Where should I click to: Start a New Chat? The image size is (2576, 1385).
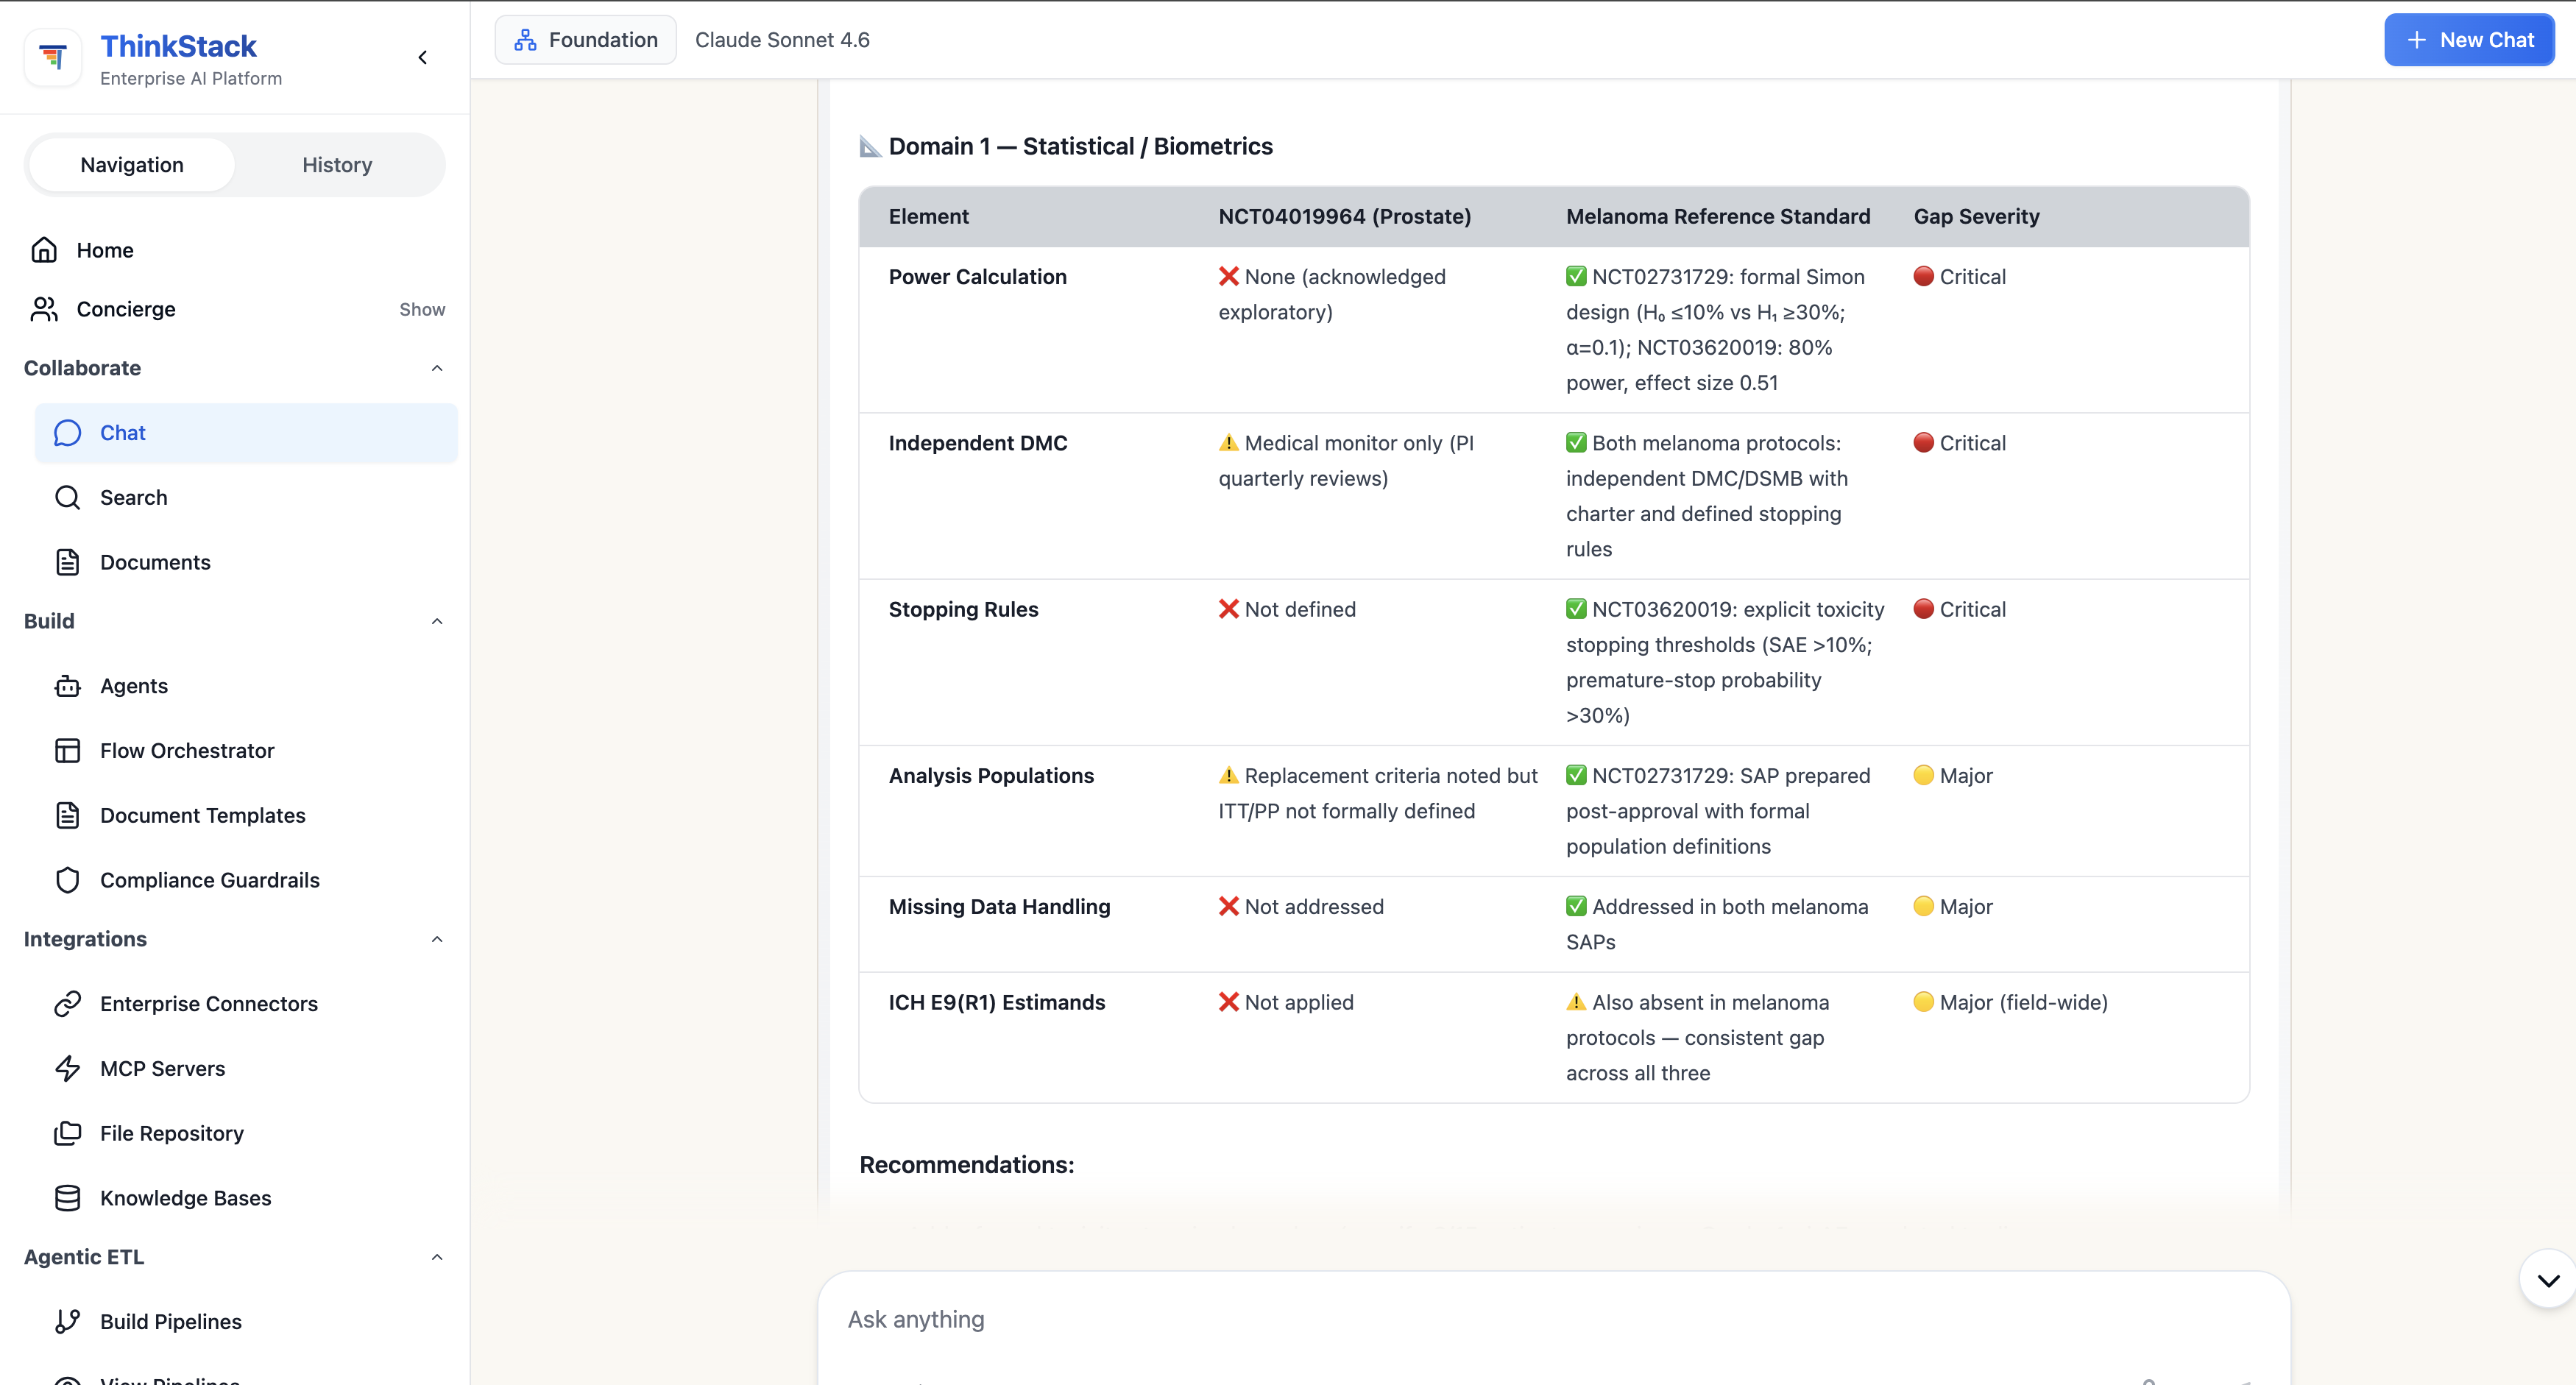click(x=2469, y=40)
